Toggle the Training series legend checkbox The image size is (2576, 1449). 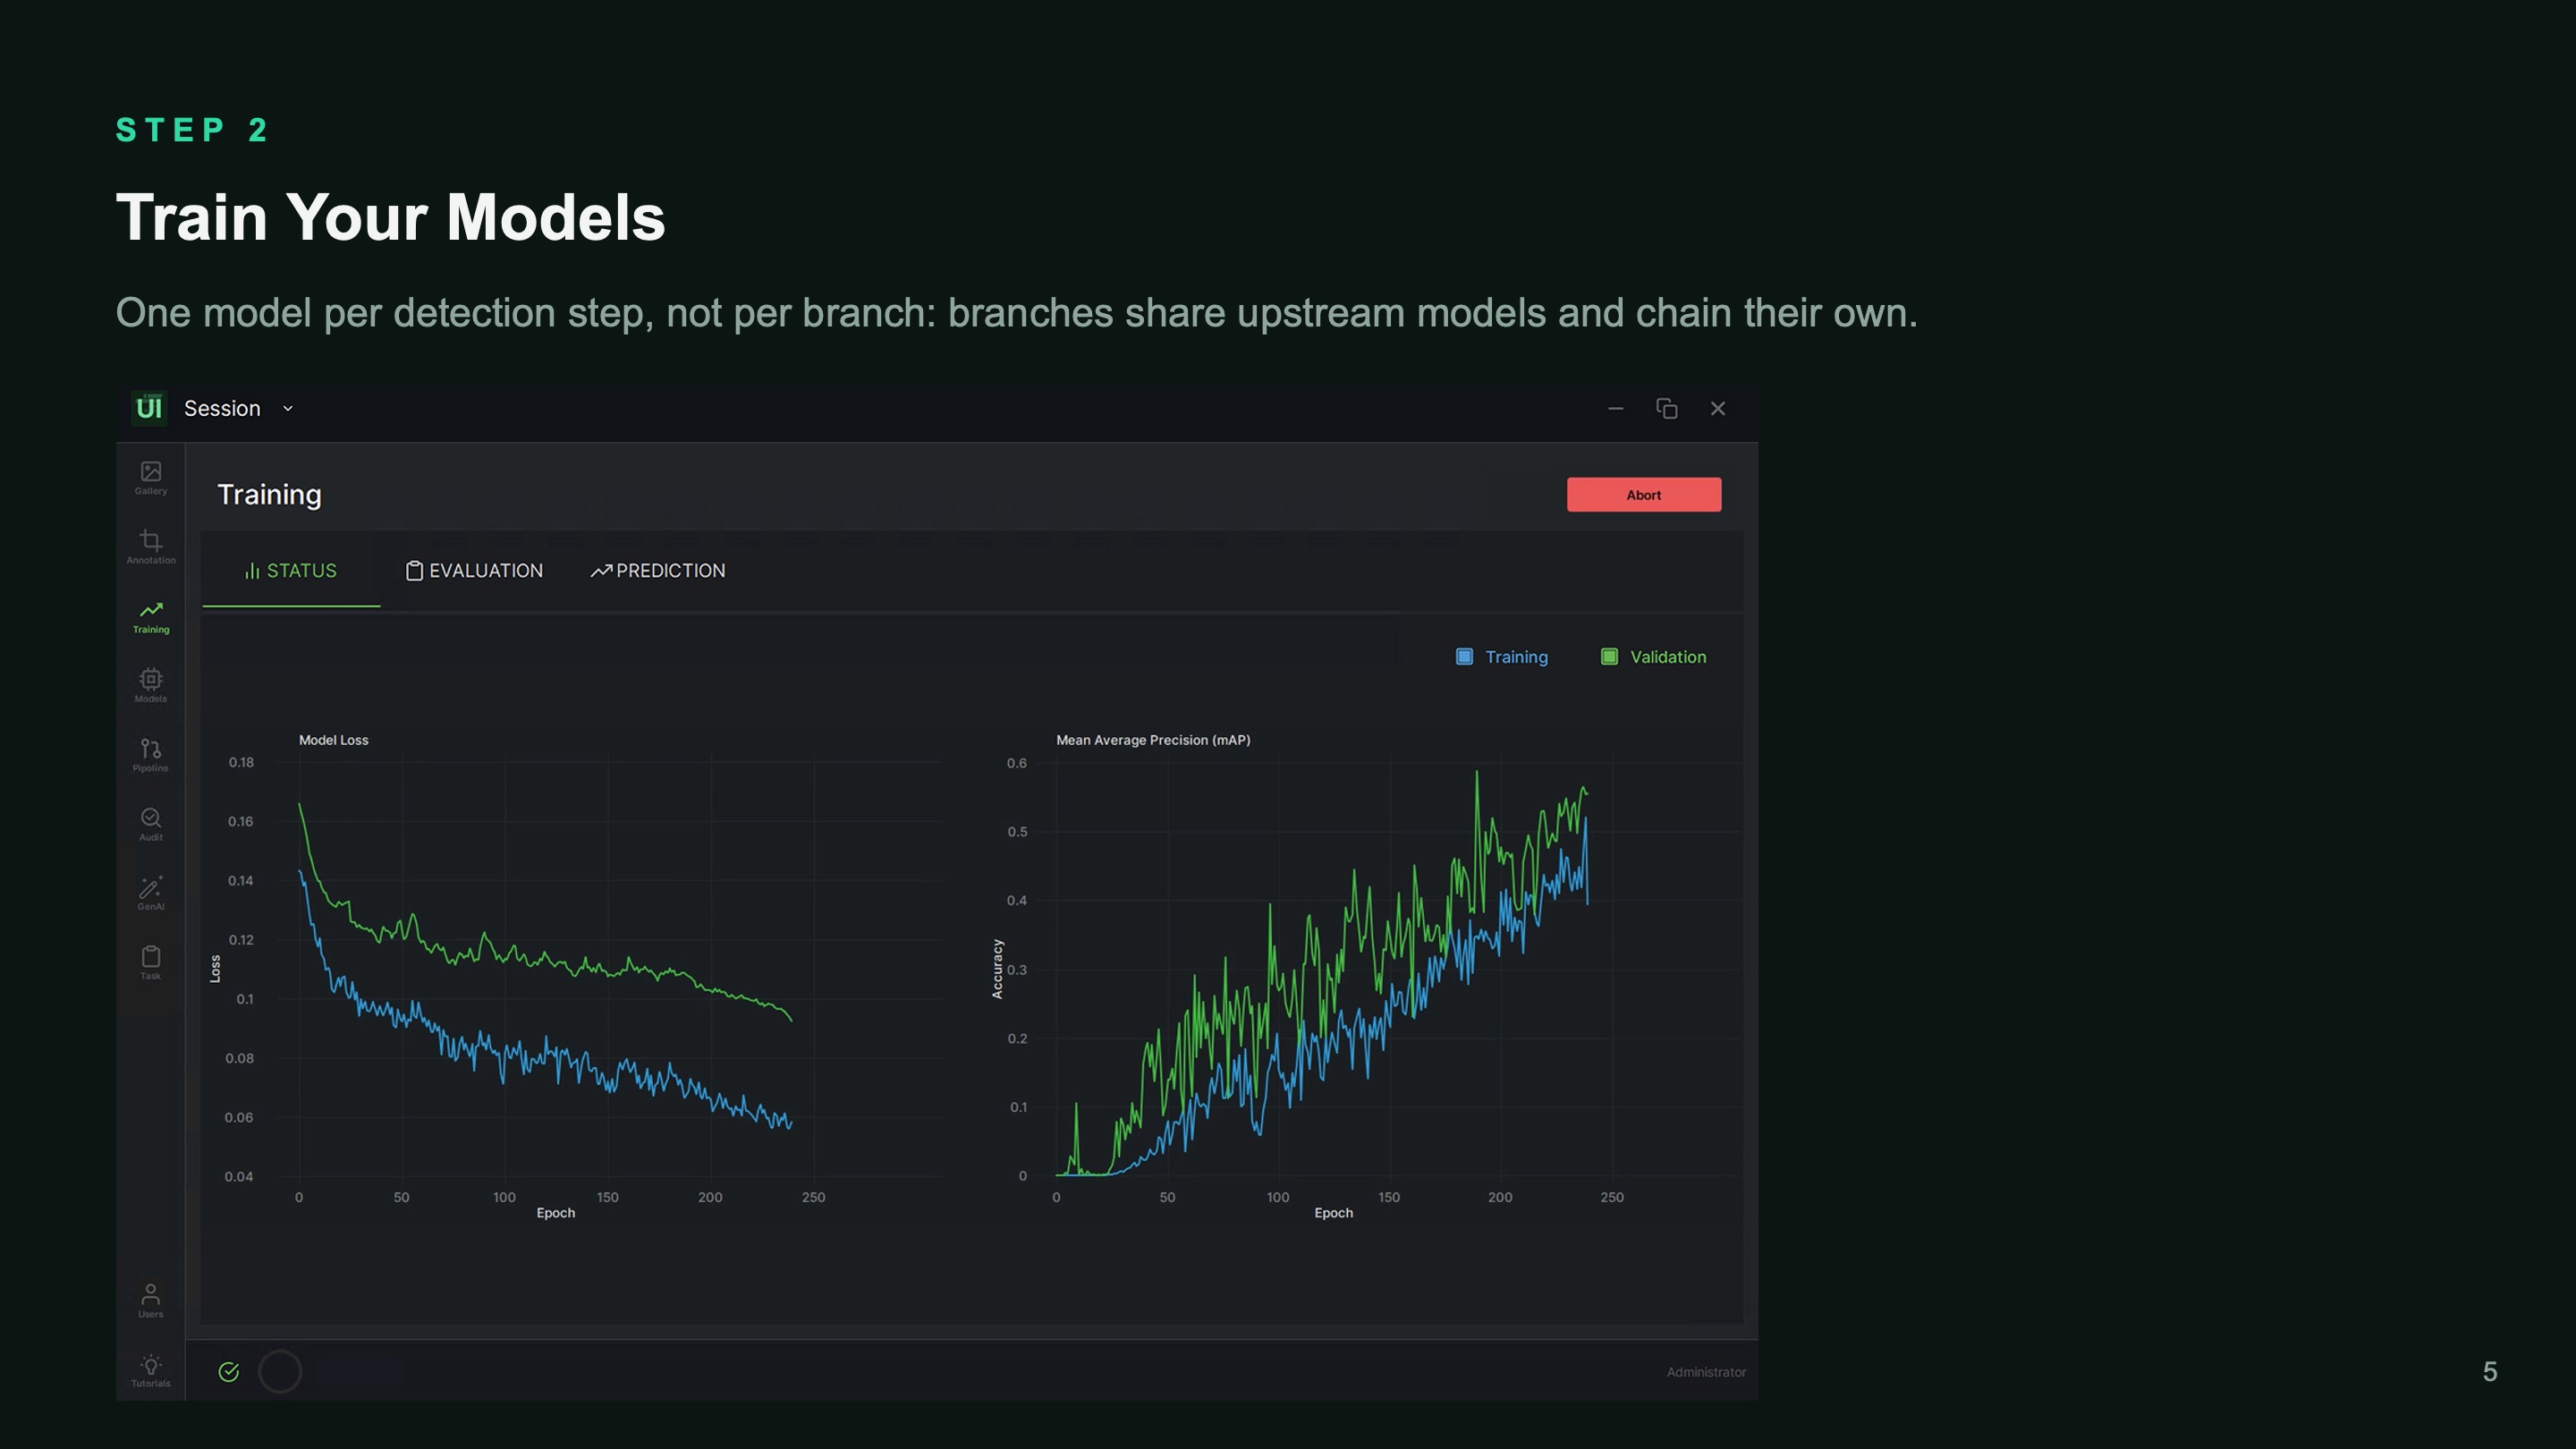pos(1464,657)
